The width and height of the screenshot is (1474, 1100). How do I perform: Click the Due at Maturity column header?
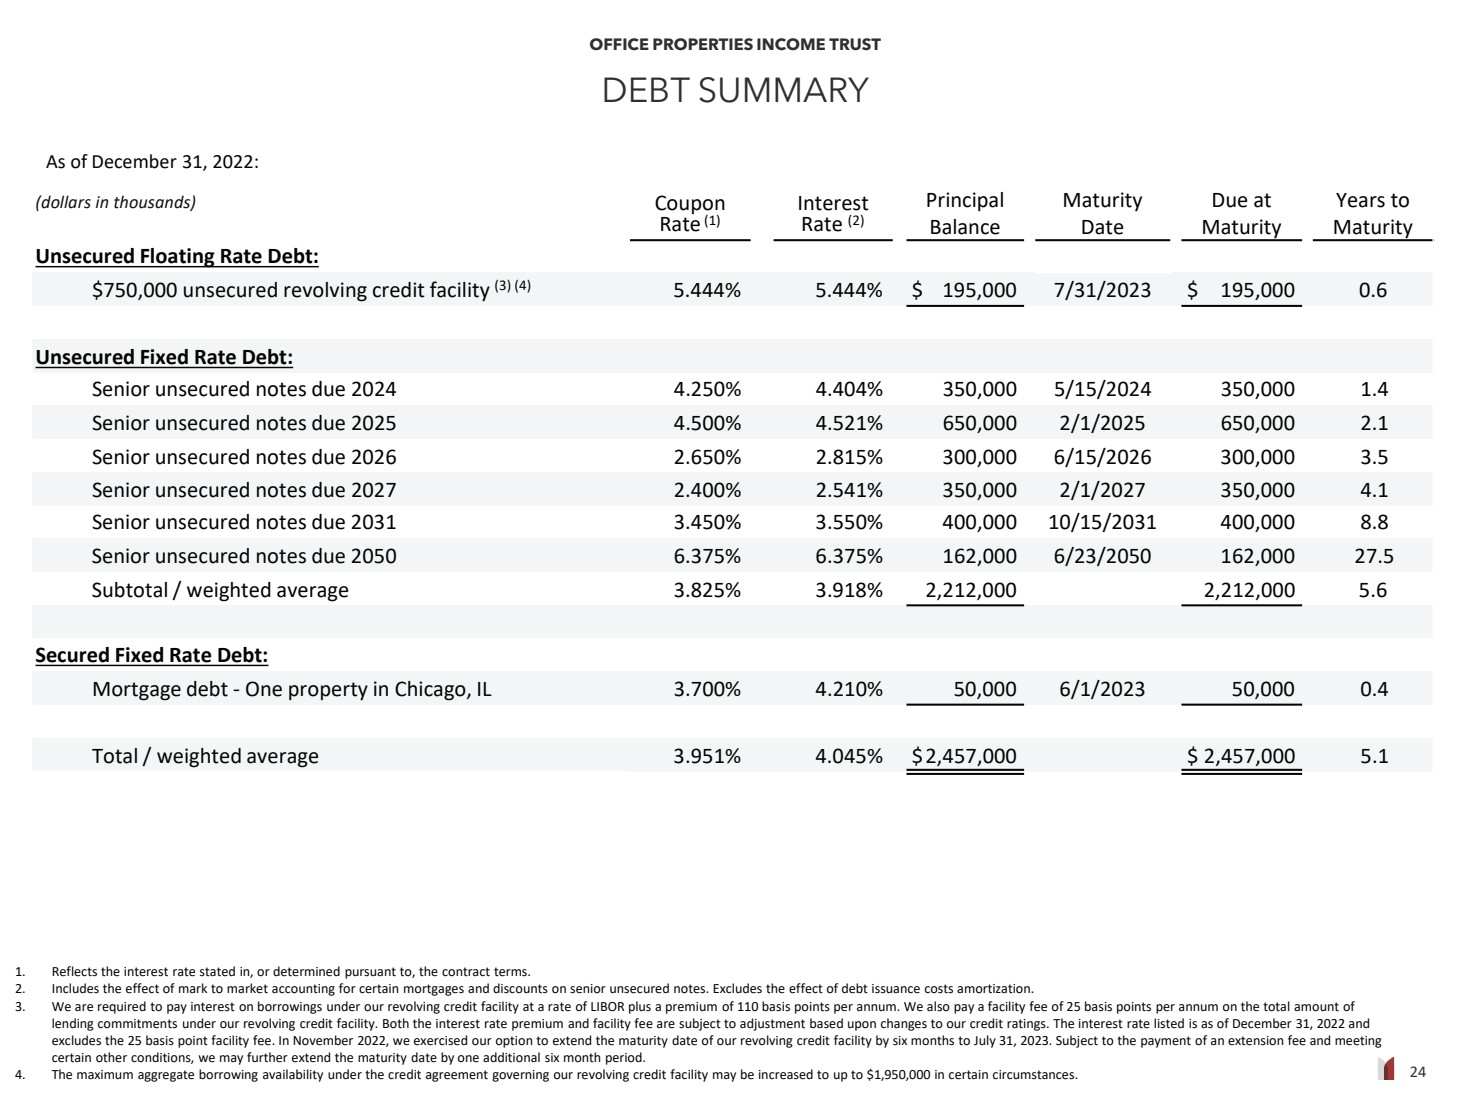point(1241,214)
